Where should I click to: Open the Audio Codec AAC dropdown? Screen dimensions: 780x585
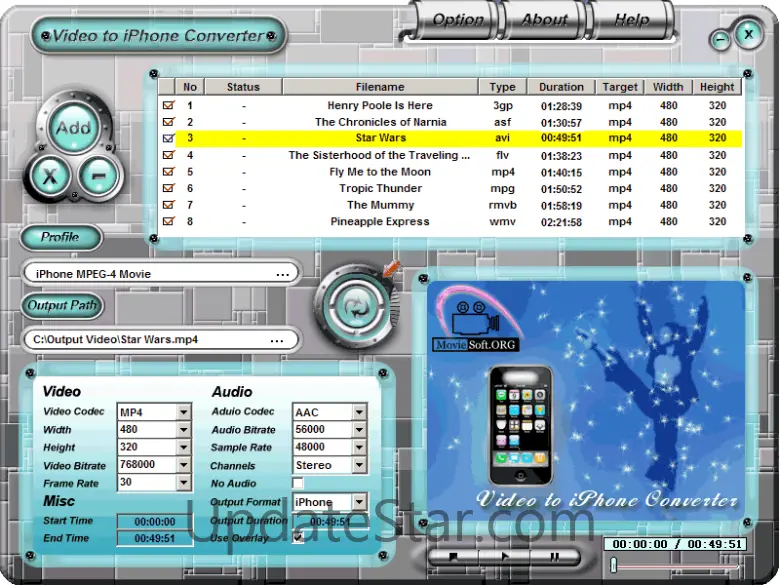point(359,412)
